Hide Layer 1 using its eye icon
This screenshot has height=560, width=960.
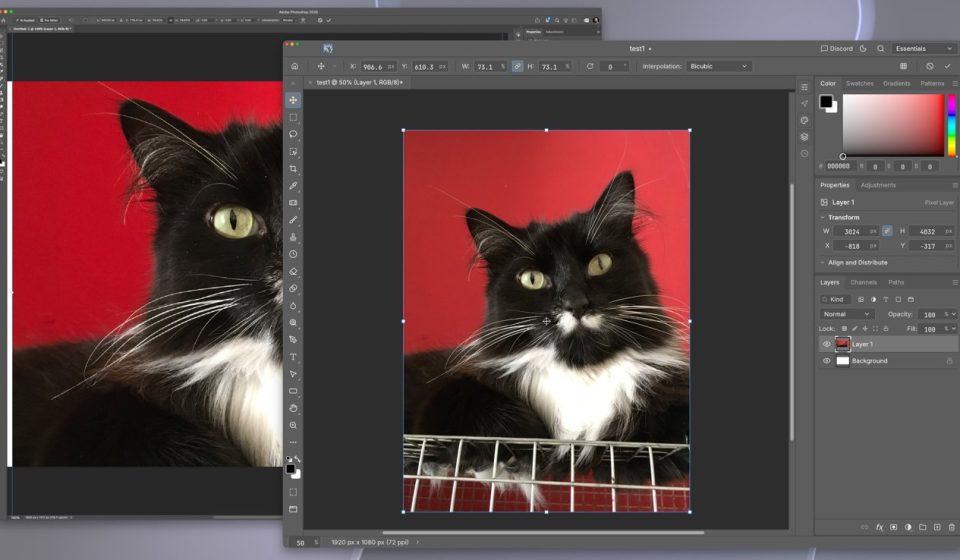(827, 344)
